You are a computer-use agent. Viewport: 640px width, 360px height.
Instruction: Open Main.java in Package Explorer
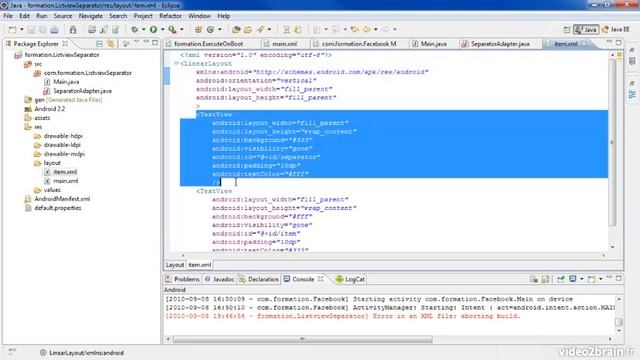point(66,82)
